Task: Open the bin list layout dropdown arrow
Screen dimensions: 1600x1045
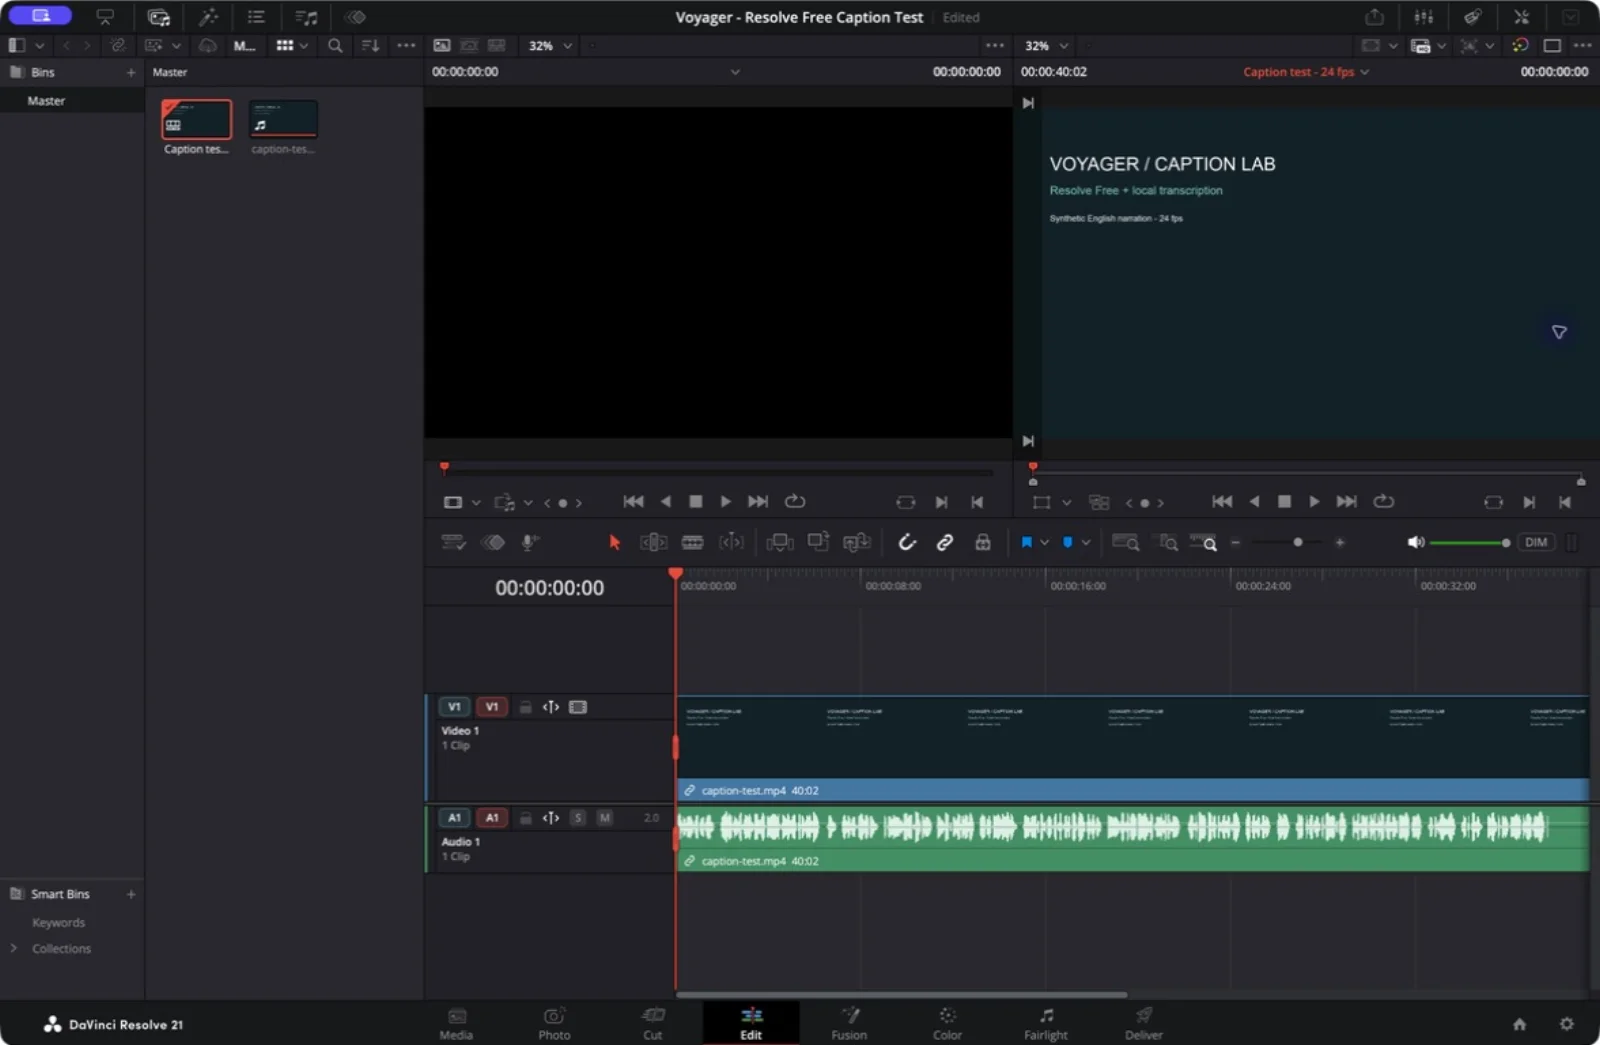Action: point(39,46)
